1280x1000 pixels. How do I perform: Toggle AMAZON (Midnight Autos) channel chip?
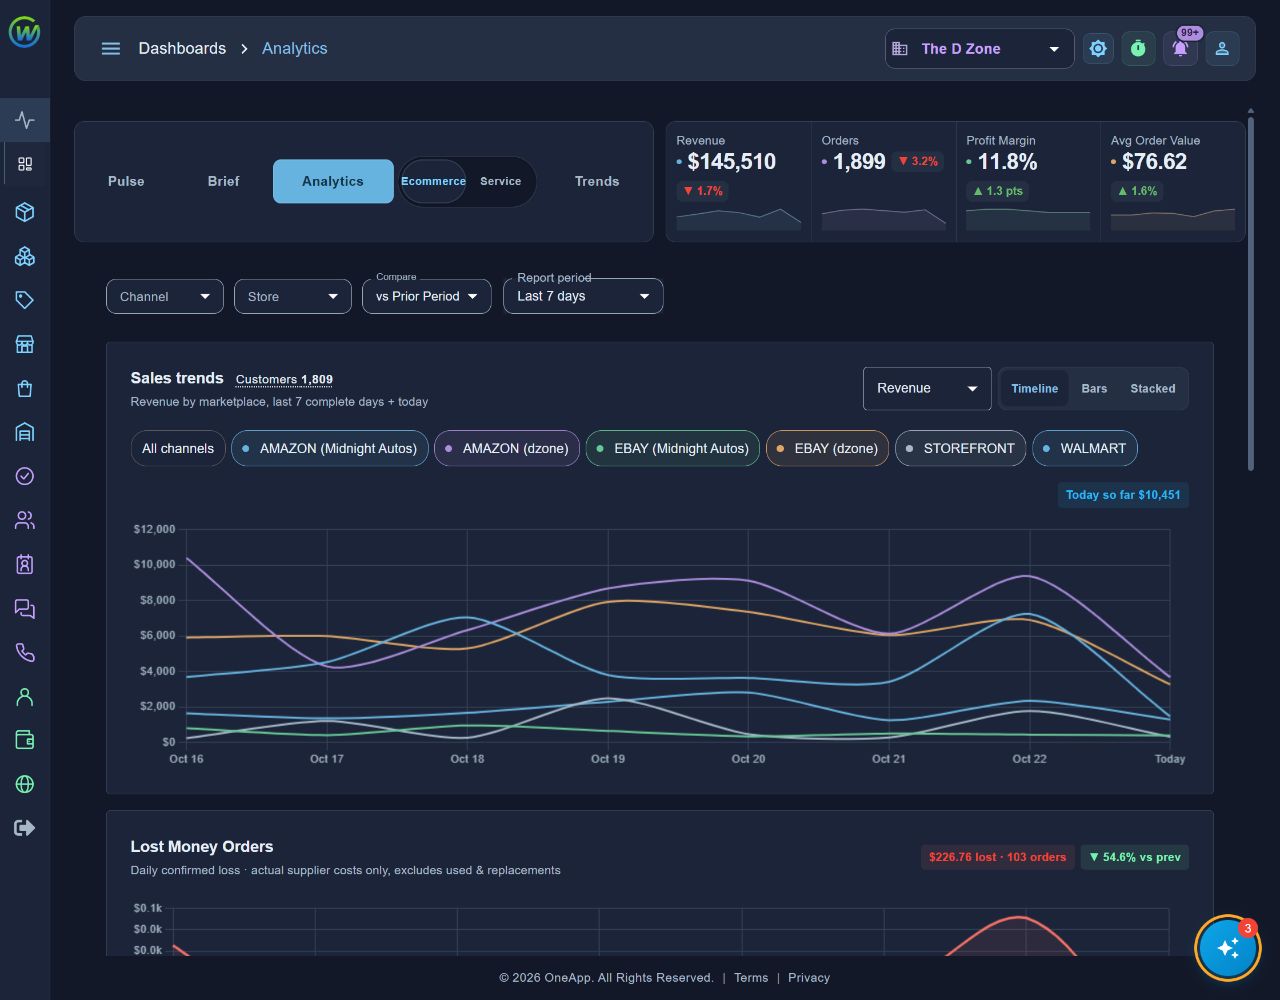330,448
